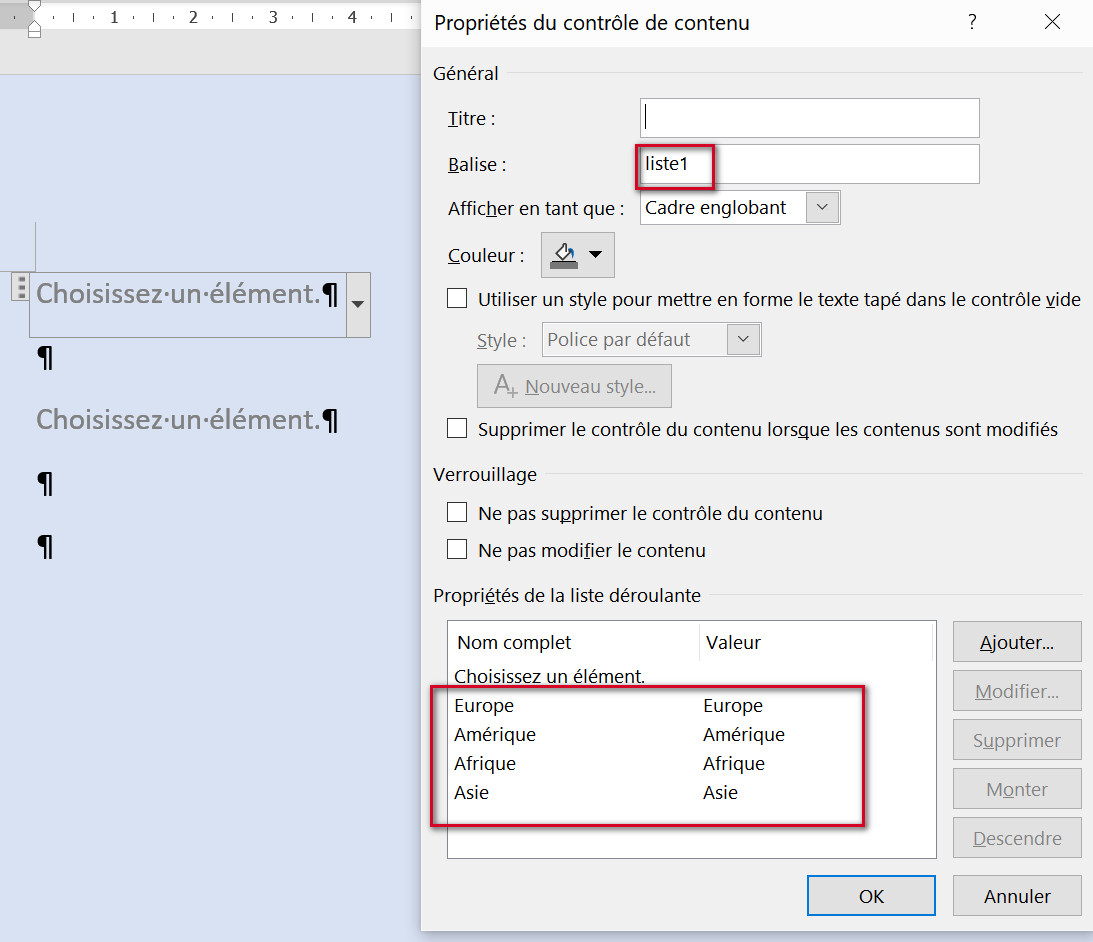Open the Couleur dropdown arrow
1093x942 pixels.
tap(596, 255)
